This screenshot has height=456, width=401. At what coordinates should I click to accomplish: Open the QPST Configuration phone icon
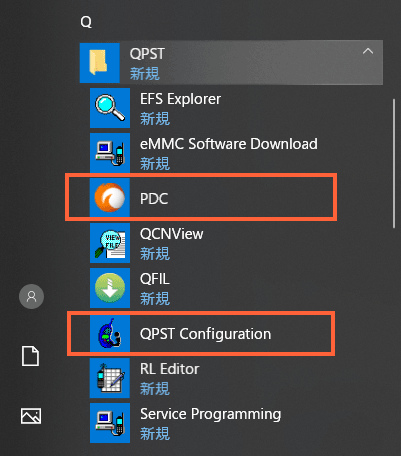click(110, 333)
